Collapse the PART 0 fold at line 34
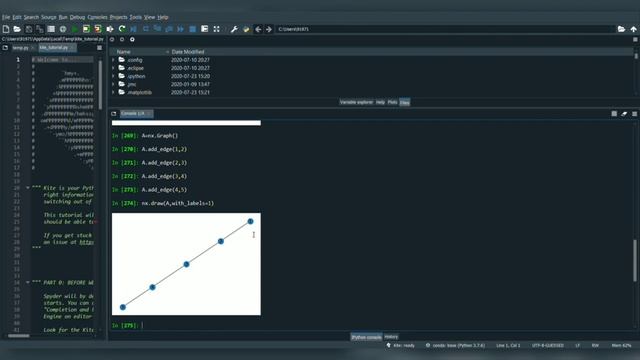This screenshot has width=640, height=360. pos(28,282)
